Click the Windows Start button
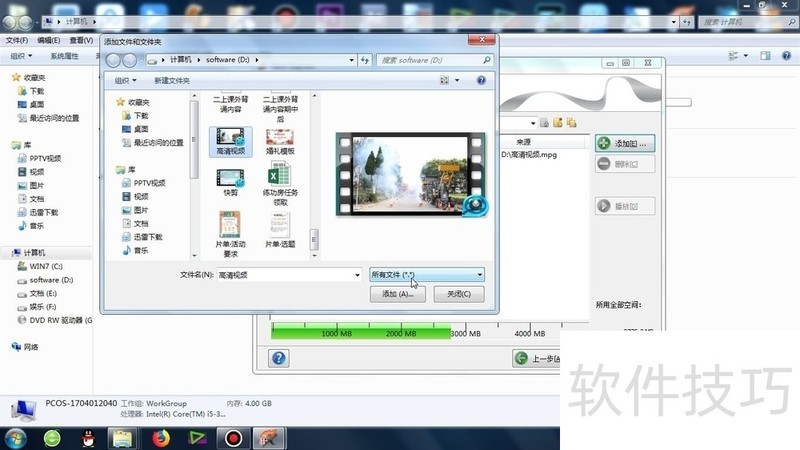Viewport: 800px width, 450px height. click(15, 437)
